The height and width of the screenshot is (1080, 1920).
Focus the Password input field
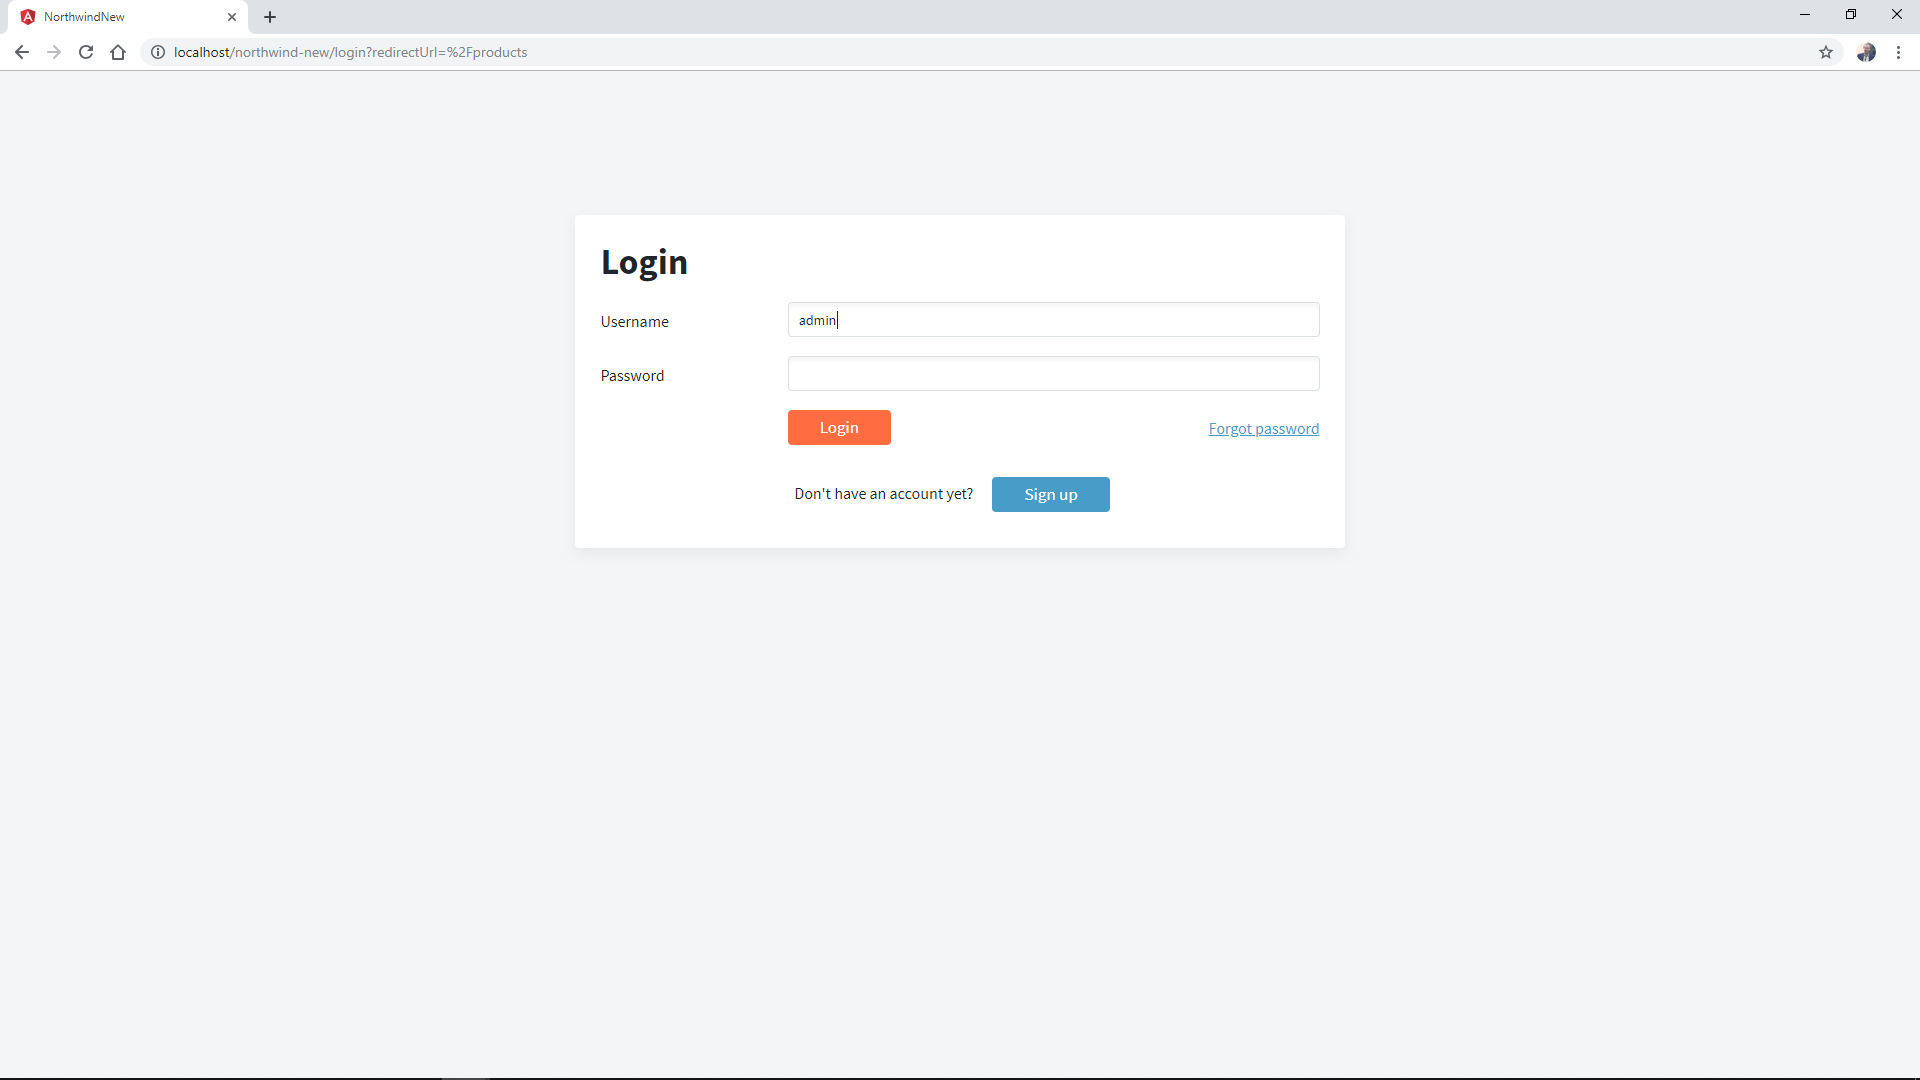(x=1053, y=374)
